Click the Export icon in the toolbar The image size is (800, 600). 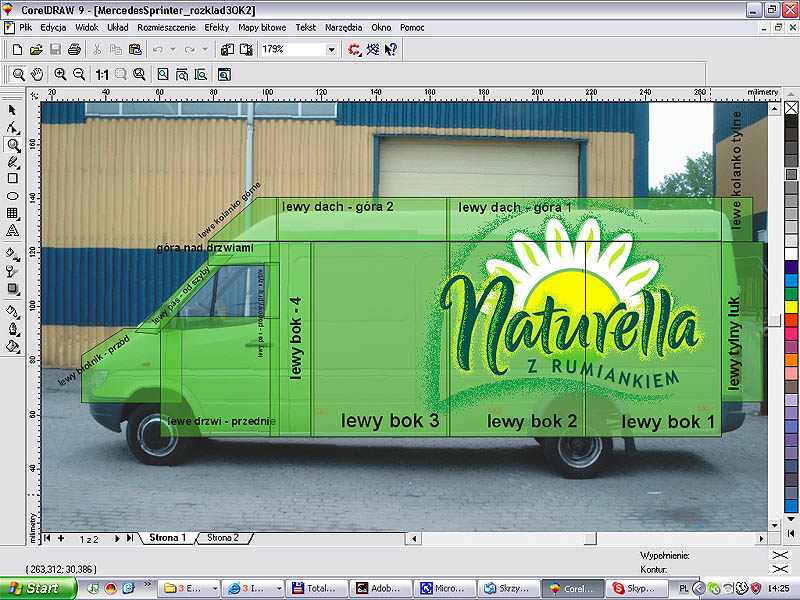tap(246, 49)
